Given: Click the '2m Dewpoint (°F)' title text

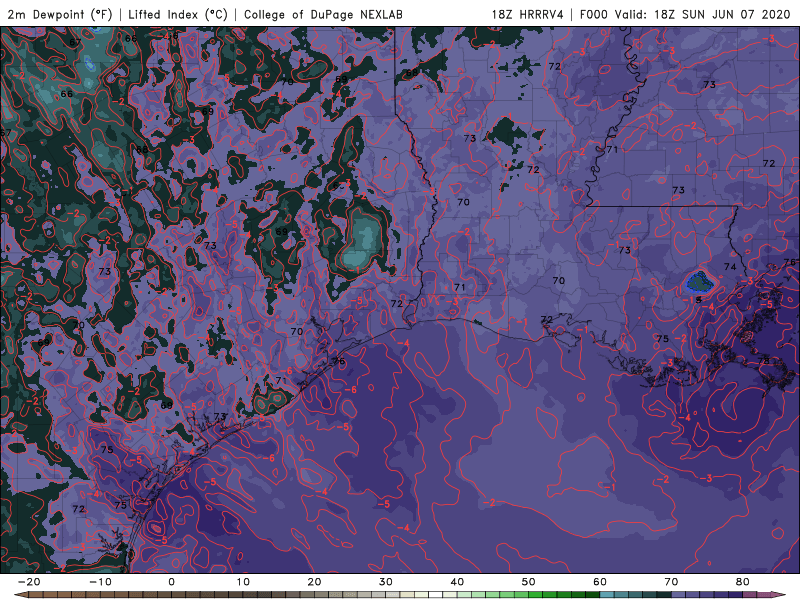Looking at the screenshot, I should (60, 14).
